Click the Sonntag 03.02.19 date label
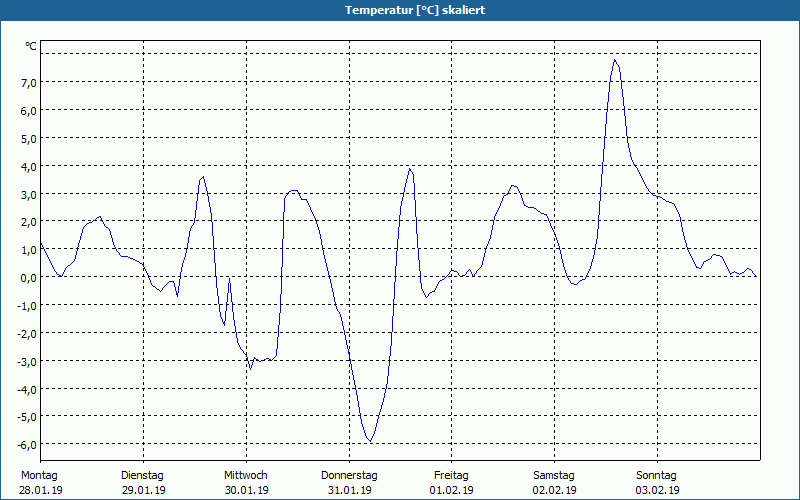 [x=657, y=483]
